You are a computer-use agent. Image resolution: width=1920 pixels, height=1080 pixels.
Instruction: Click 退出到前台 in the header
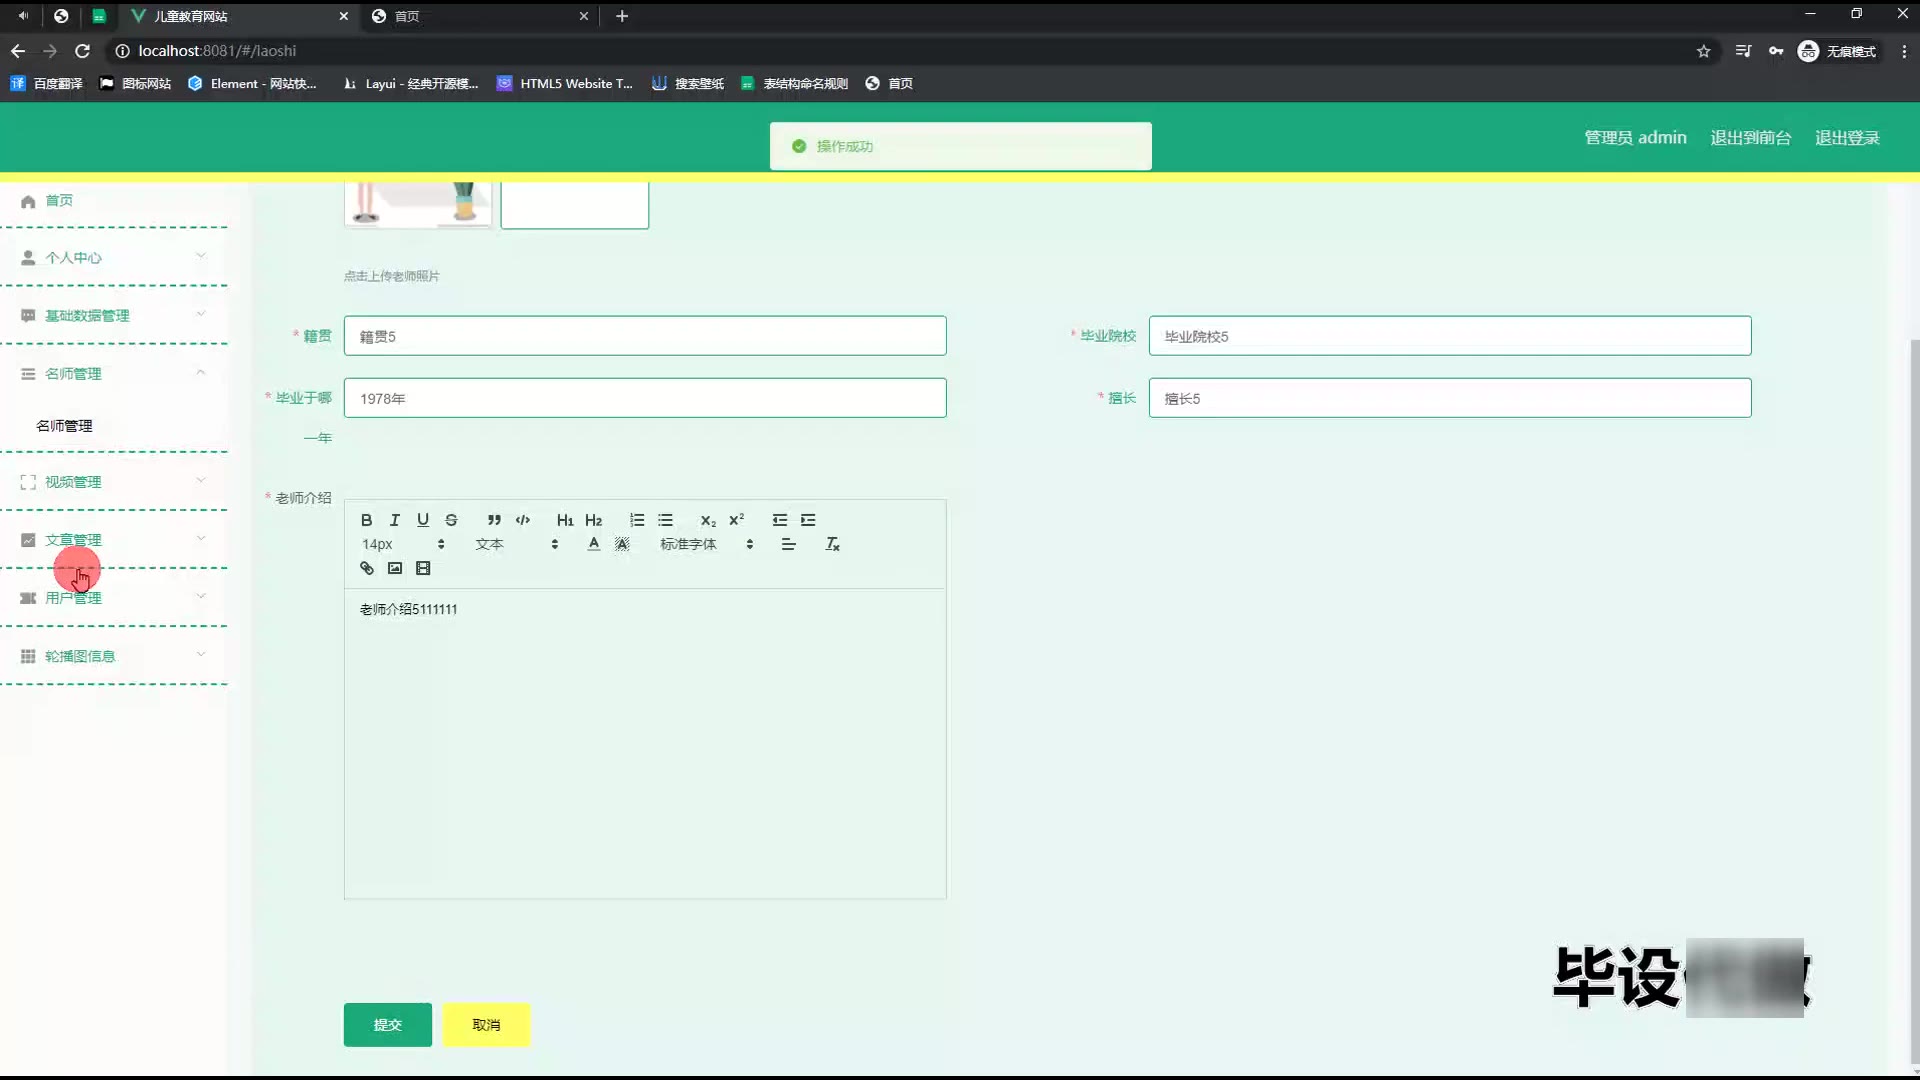1750,137
